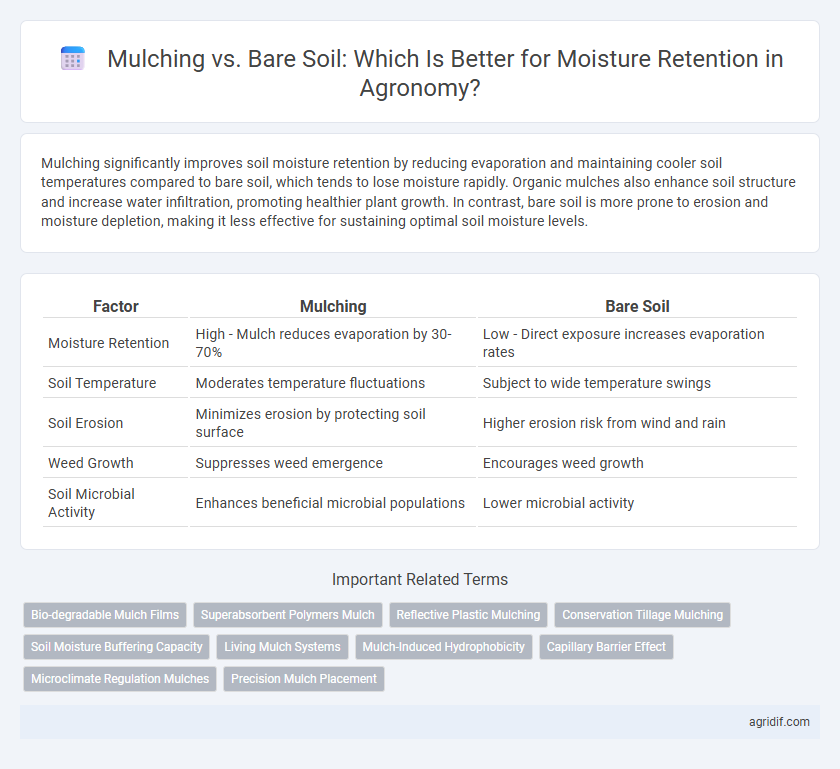840x769 pixels.
Task: Click the Bare Soil column header
Action: (637, 306)
